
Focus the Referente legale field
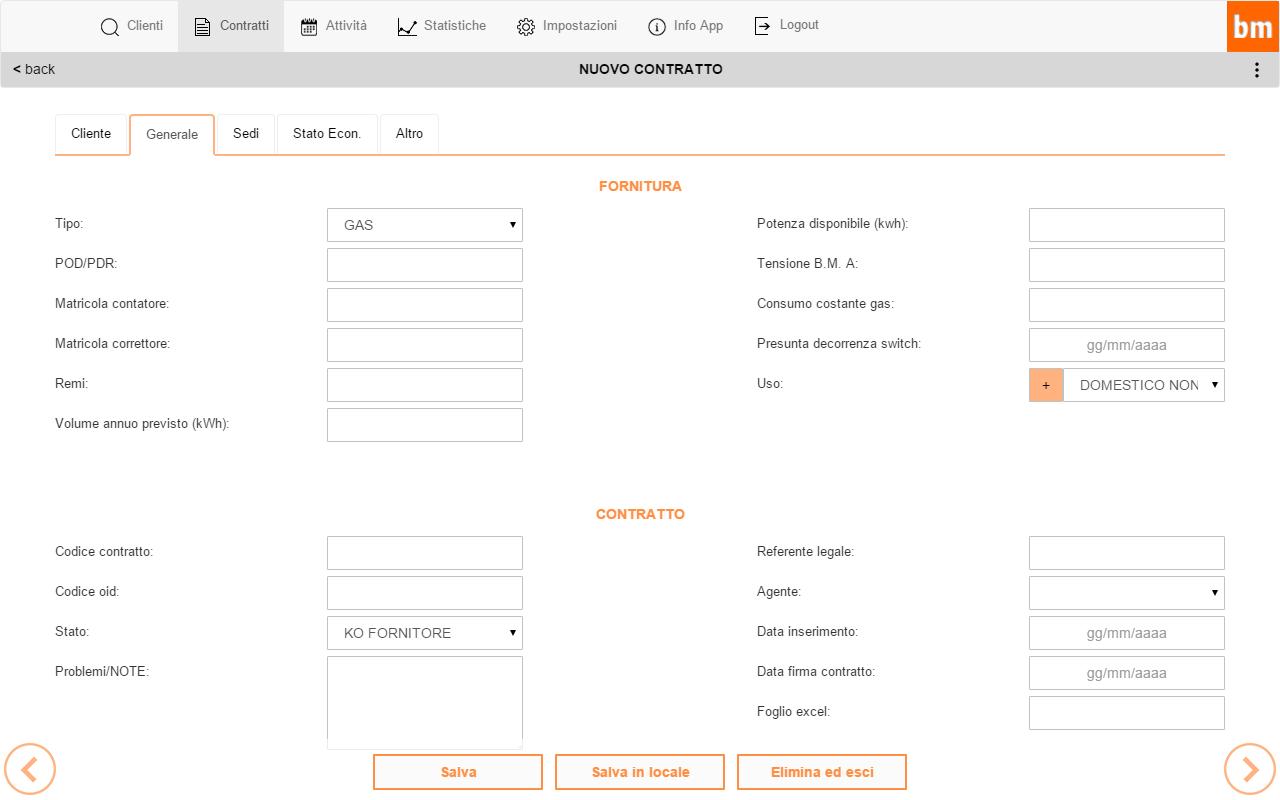[1127, 553]
